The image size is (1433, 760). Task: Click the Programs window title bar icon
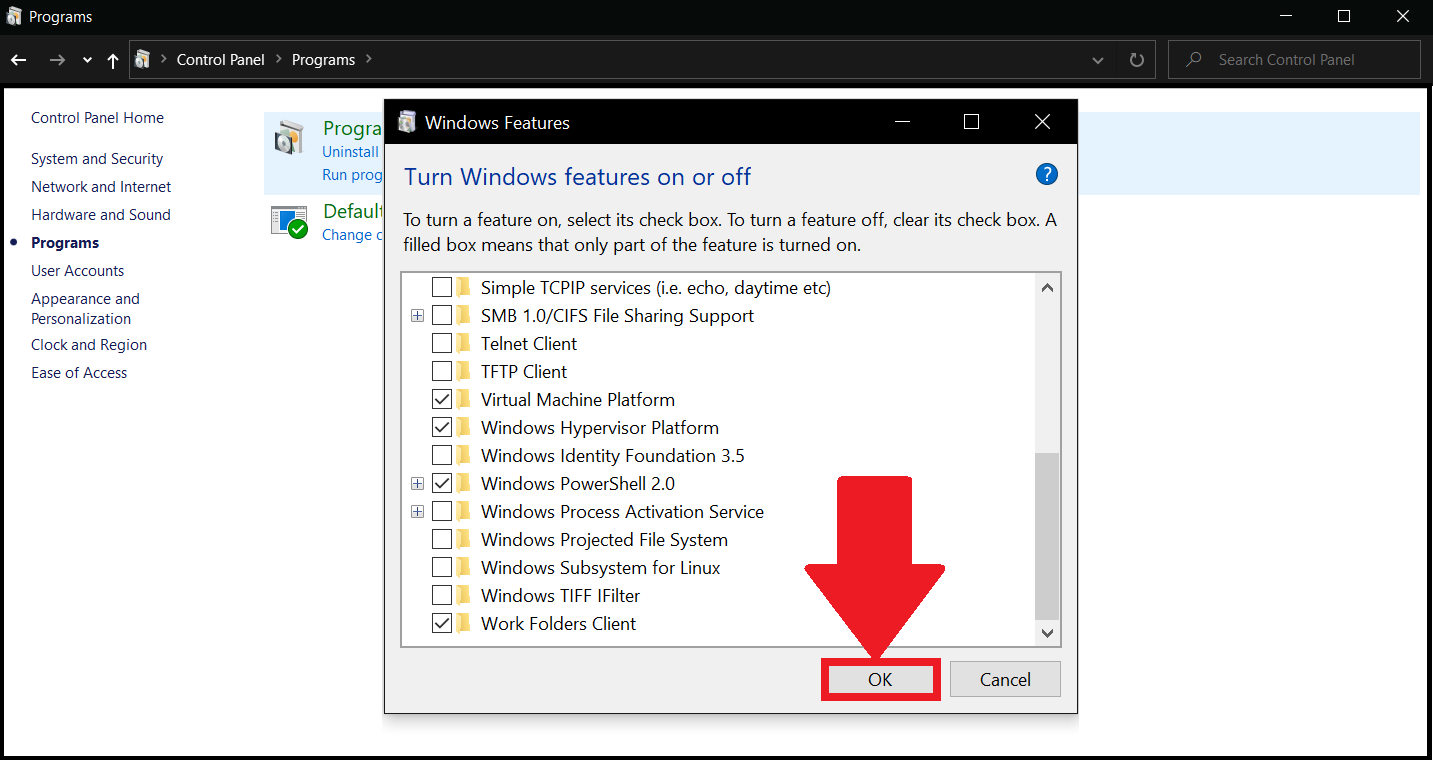[x=14, y=16]
